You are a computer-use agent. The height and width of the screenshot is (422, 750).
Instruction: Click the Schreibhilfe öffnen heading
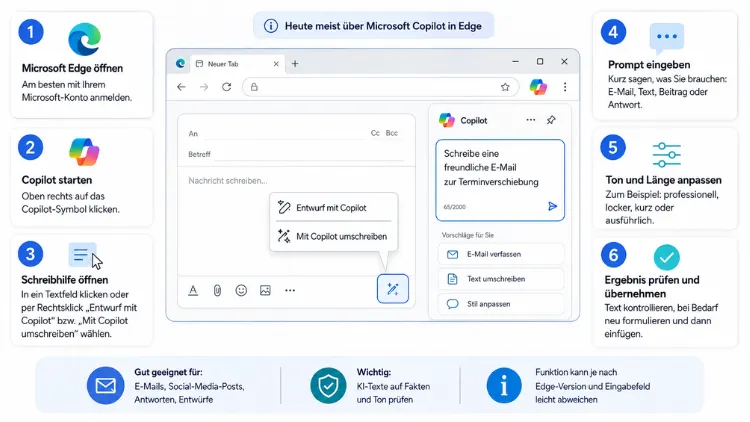65,280
